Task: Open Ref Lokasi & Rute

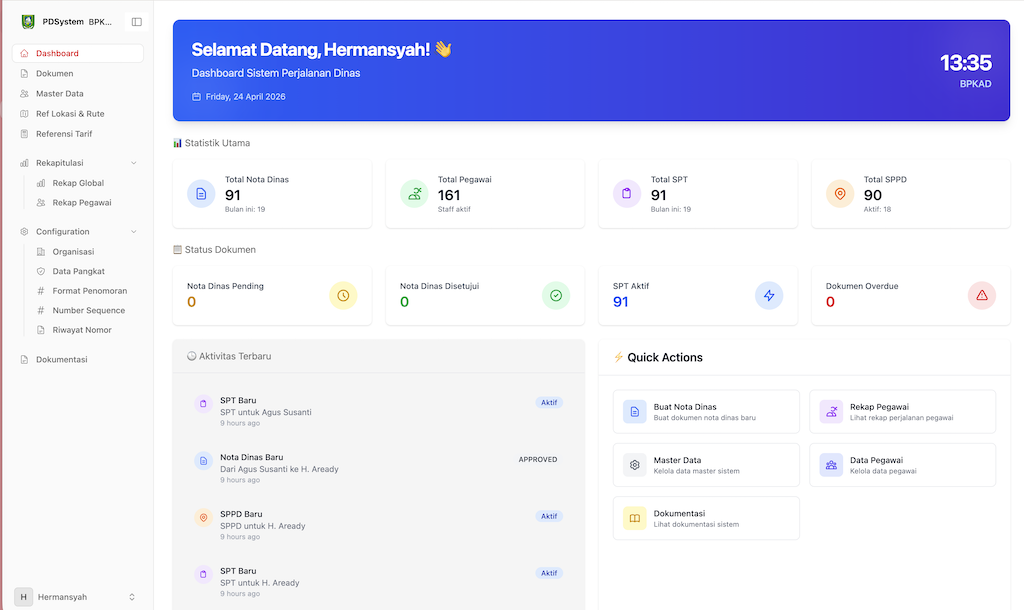Action: tap(78, 114)
